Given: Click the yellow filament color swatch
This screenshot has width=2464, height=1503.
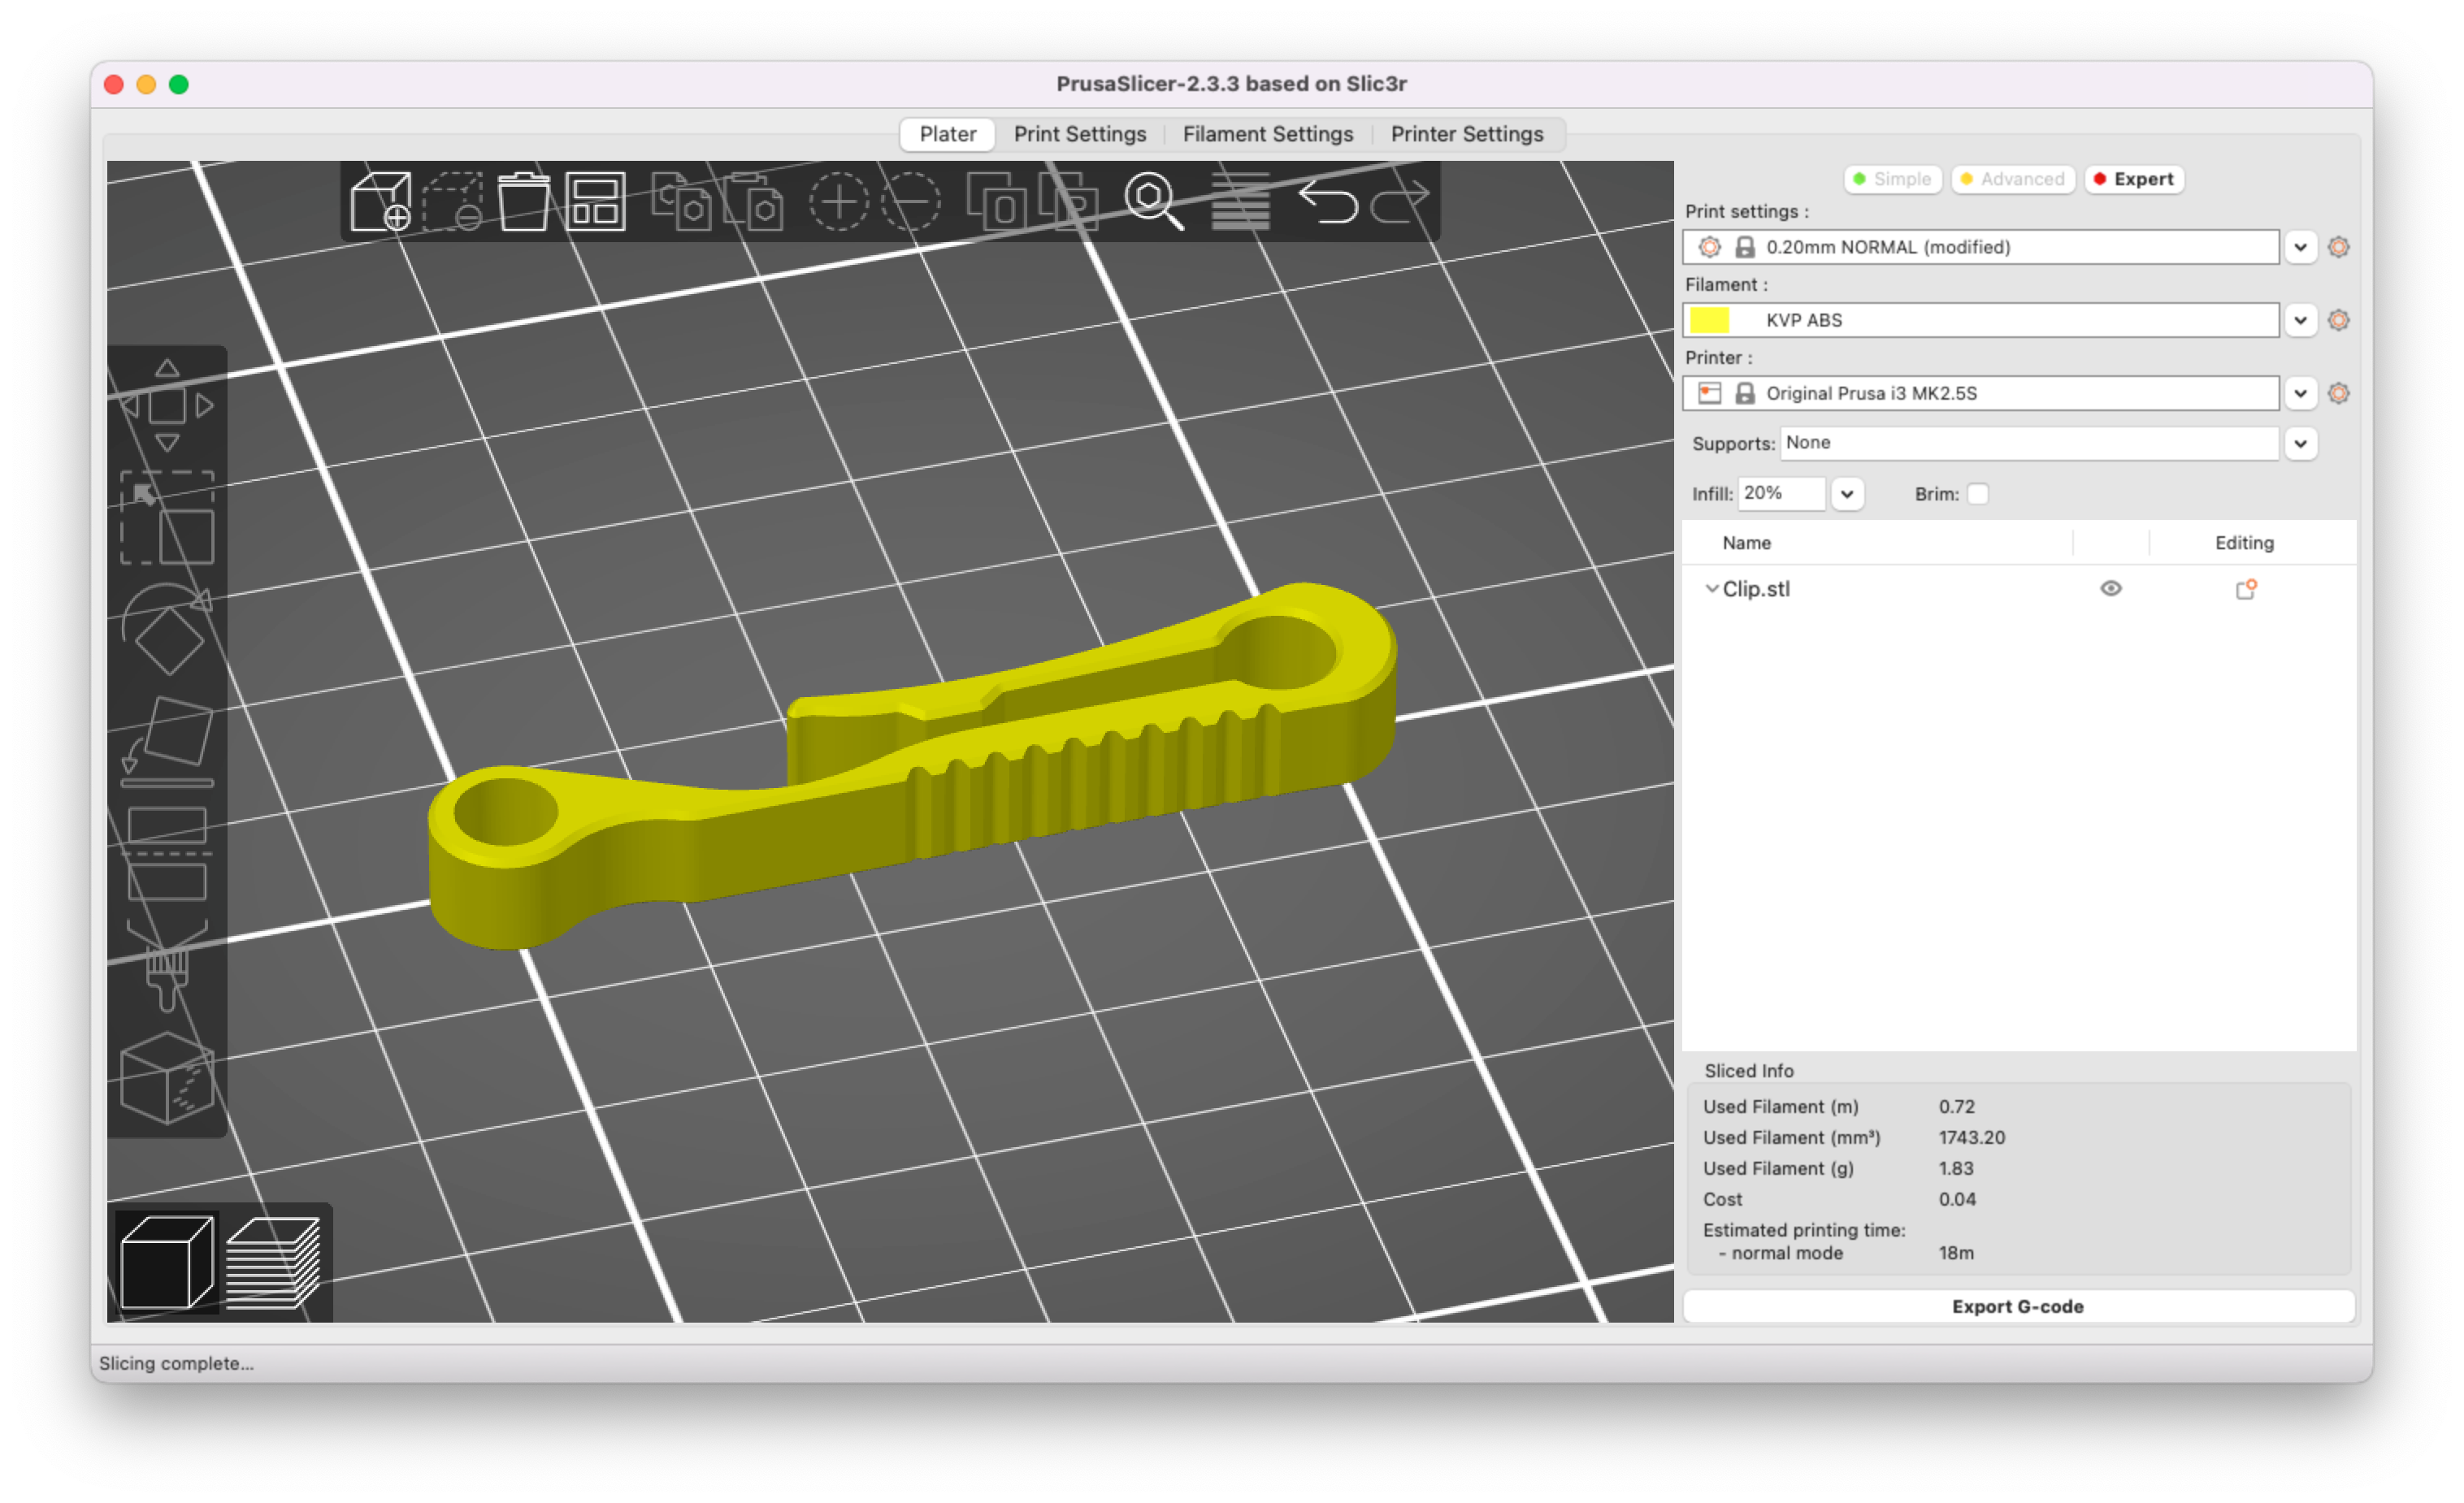Looking at the screenshot, I should (x=1709, y=320).
